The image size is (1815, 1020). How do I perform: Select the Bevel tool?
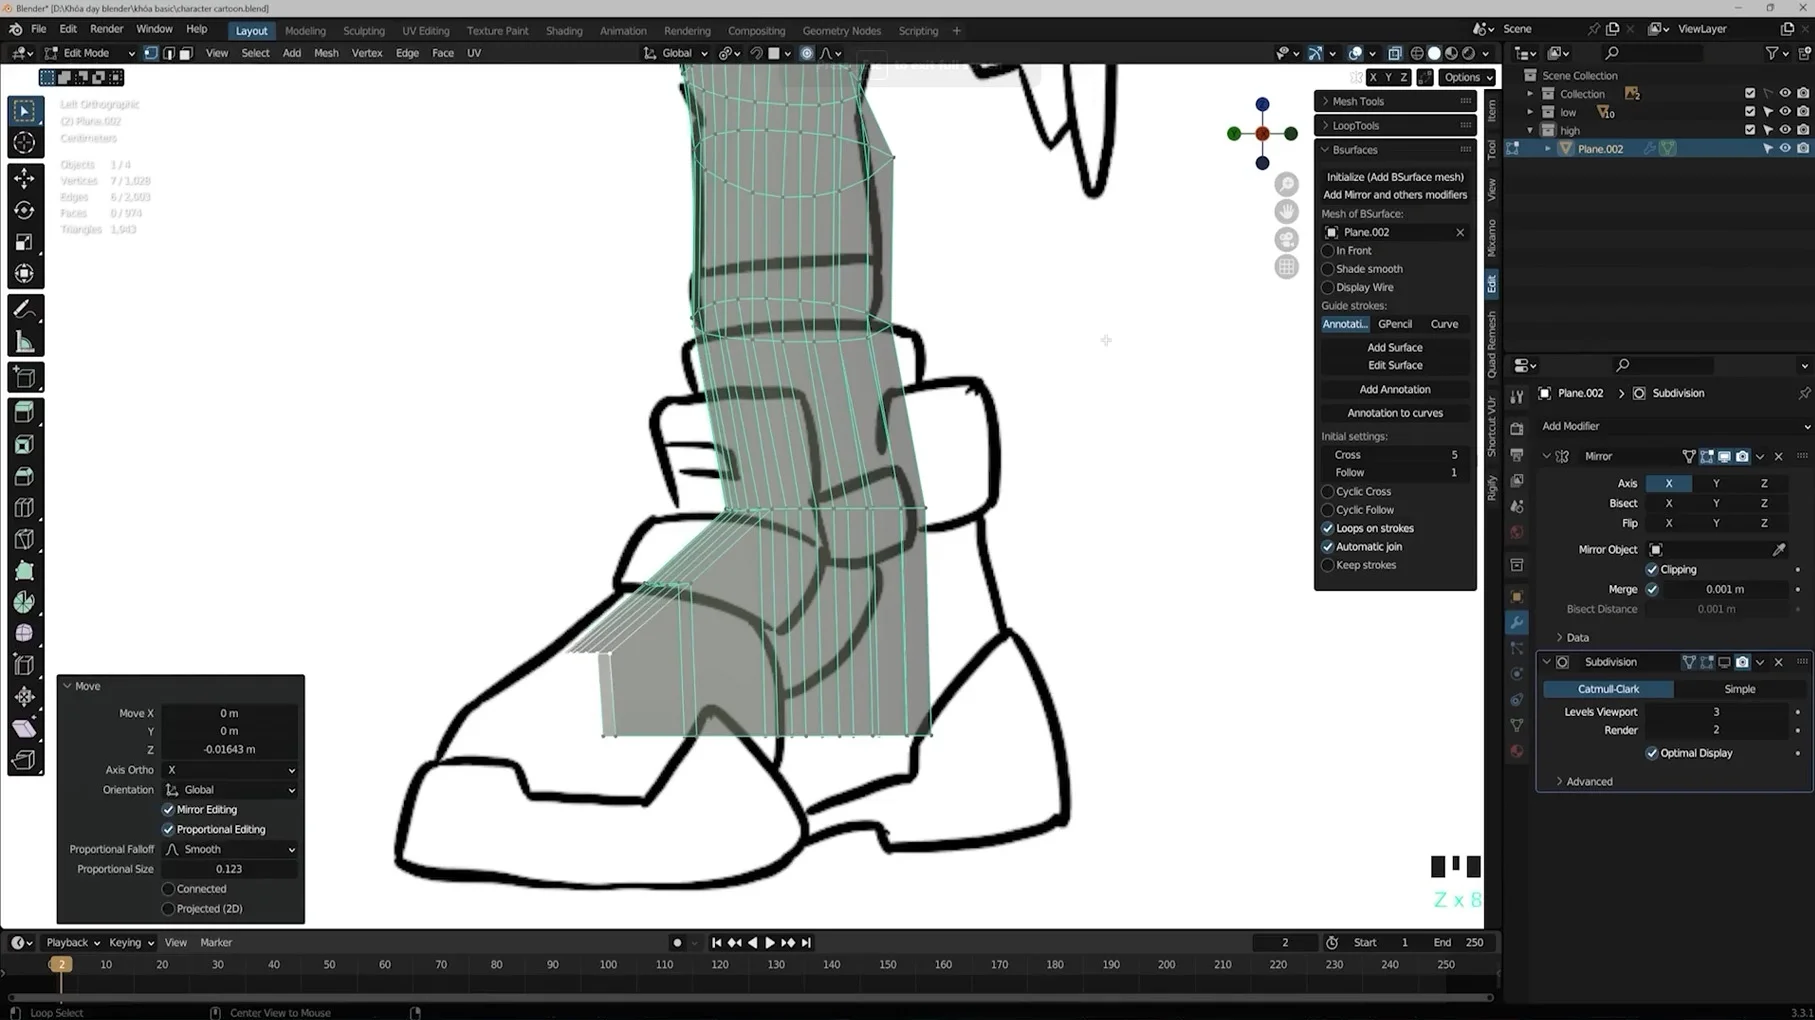[x=25, y=476]
